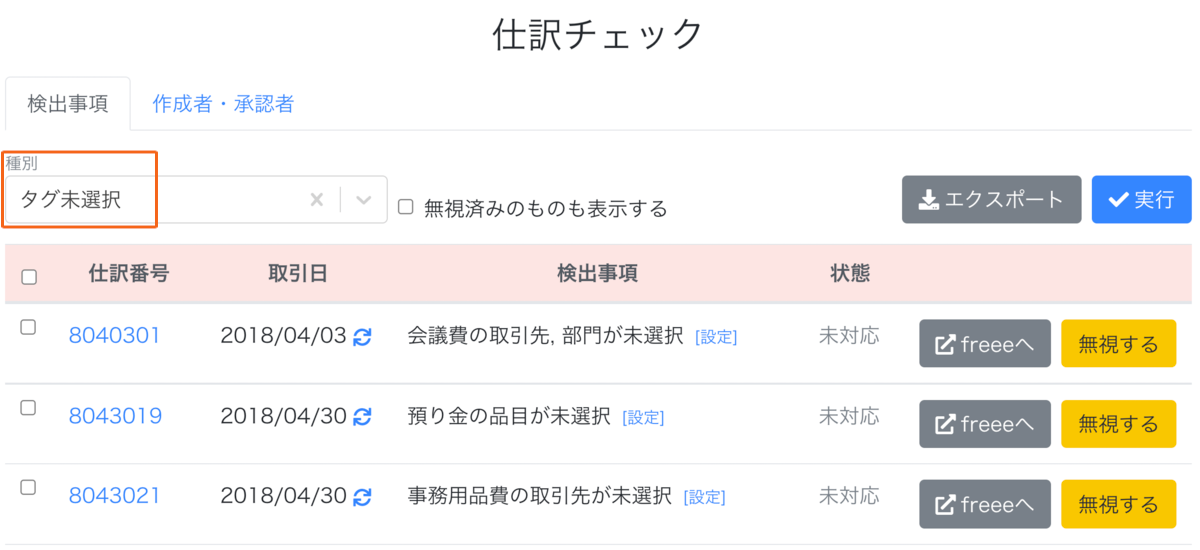Run the check with 実行 button
The height and width of the screenshot is (550, 1200).
point(1142,200)
